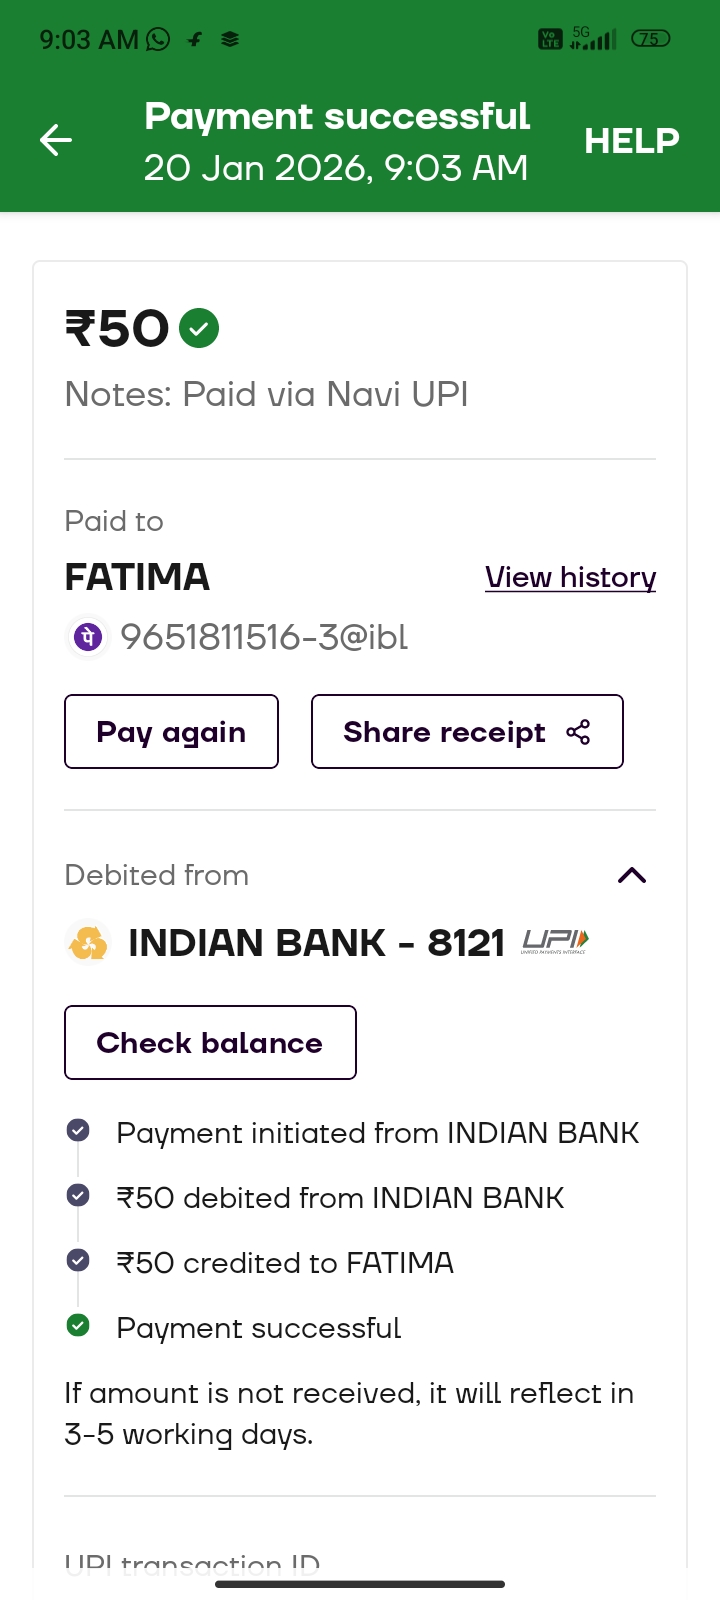This screenshot has height=1600, width=720.
Task: Tap the ₹50 debited step checkmark
Action: tap(78, 1196)
